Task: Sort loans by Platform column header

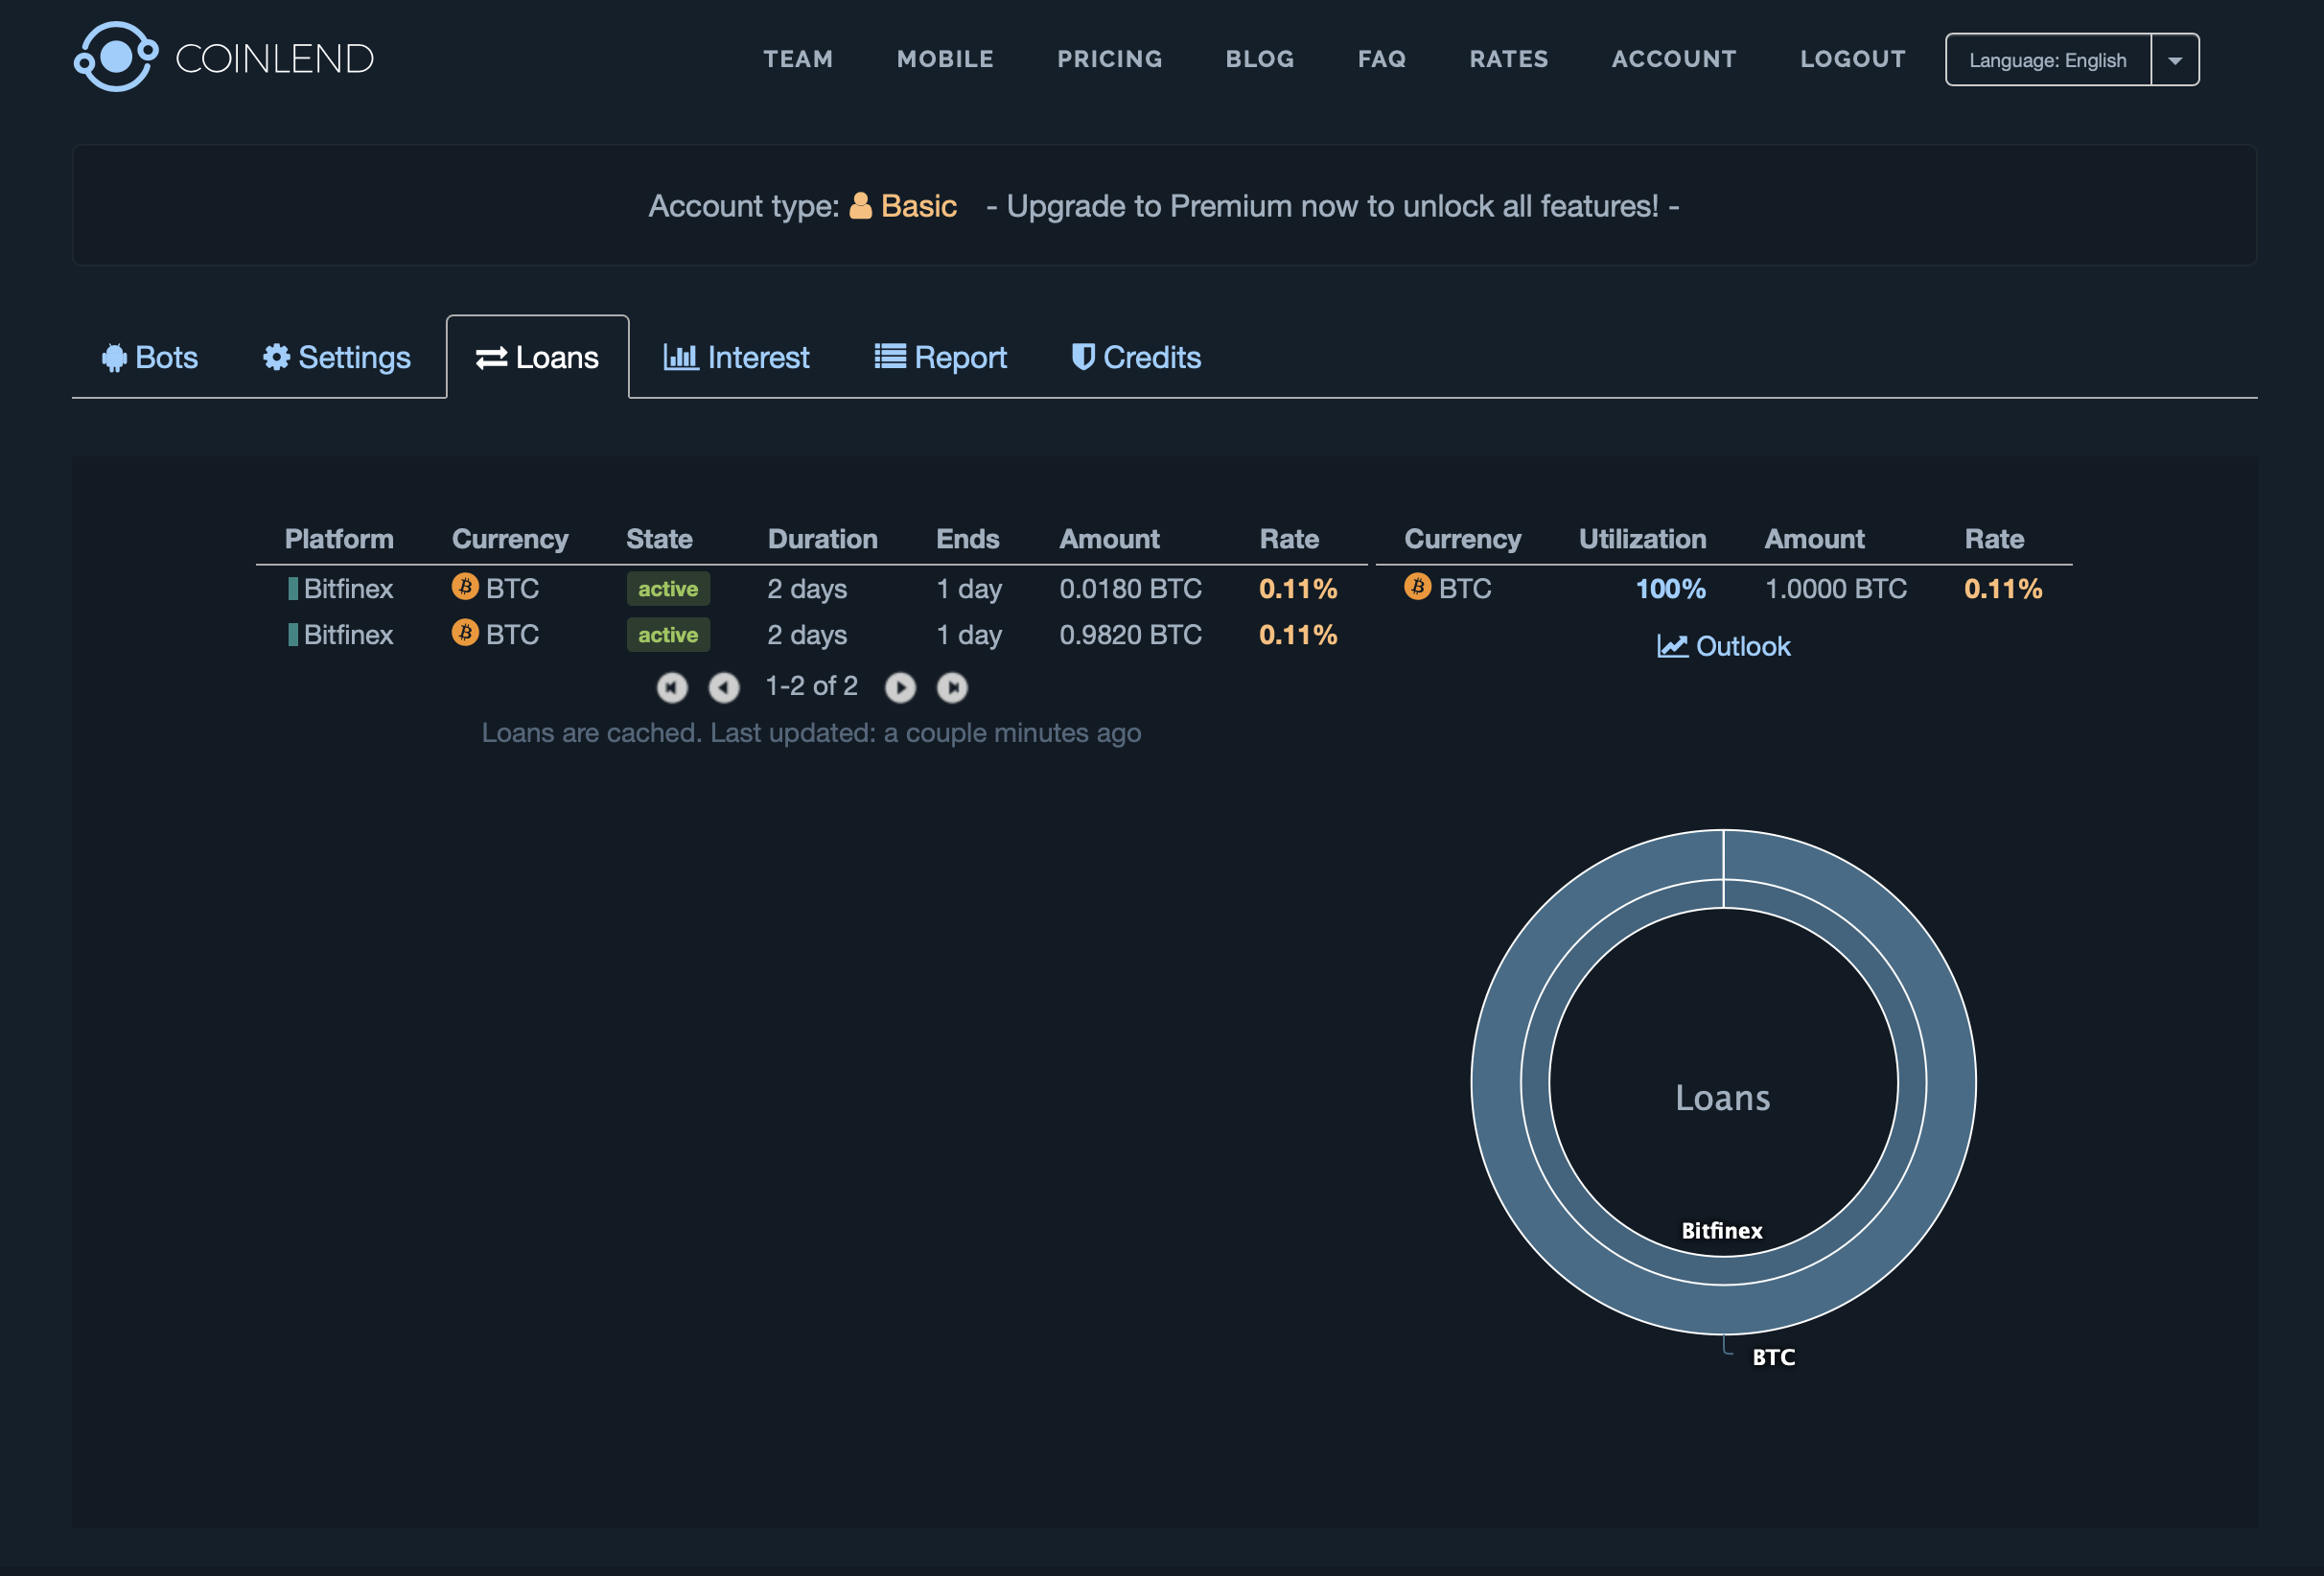Action: (339, 538)
